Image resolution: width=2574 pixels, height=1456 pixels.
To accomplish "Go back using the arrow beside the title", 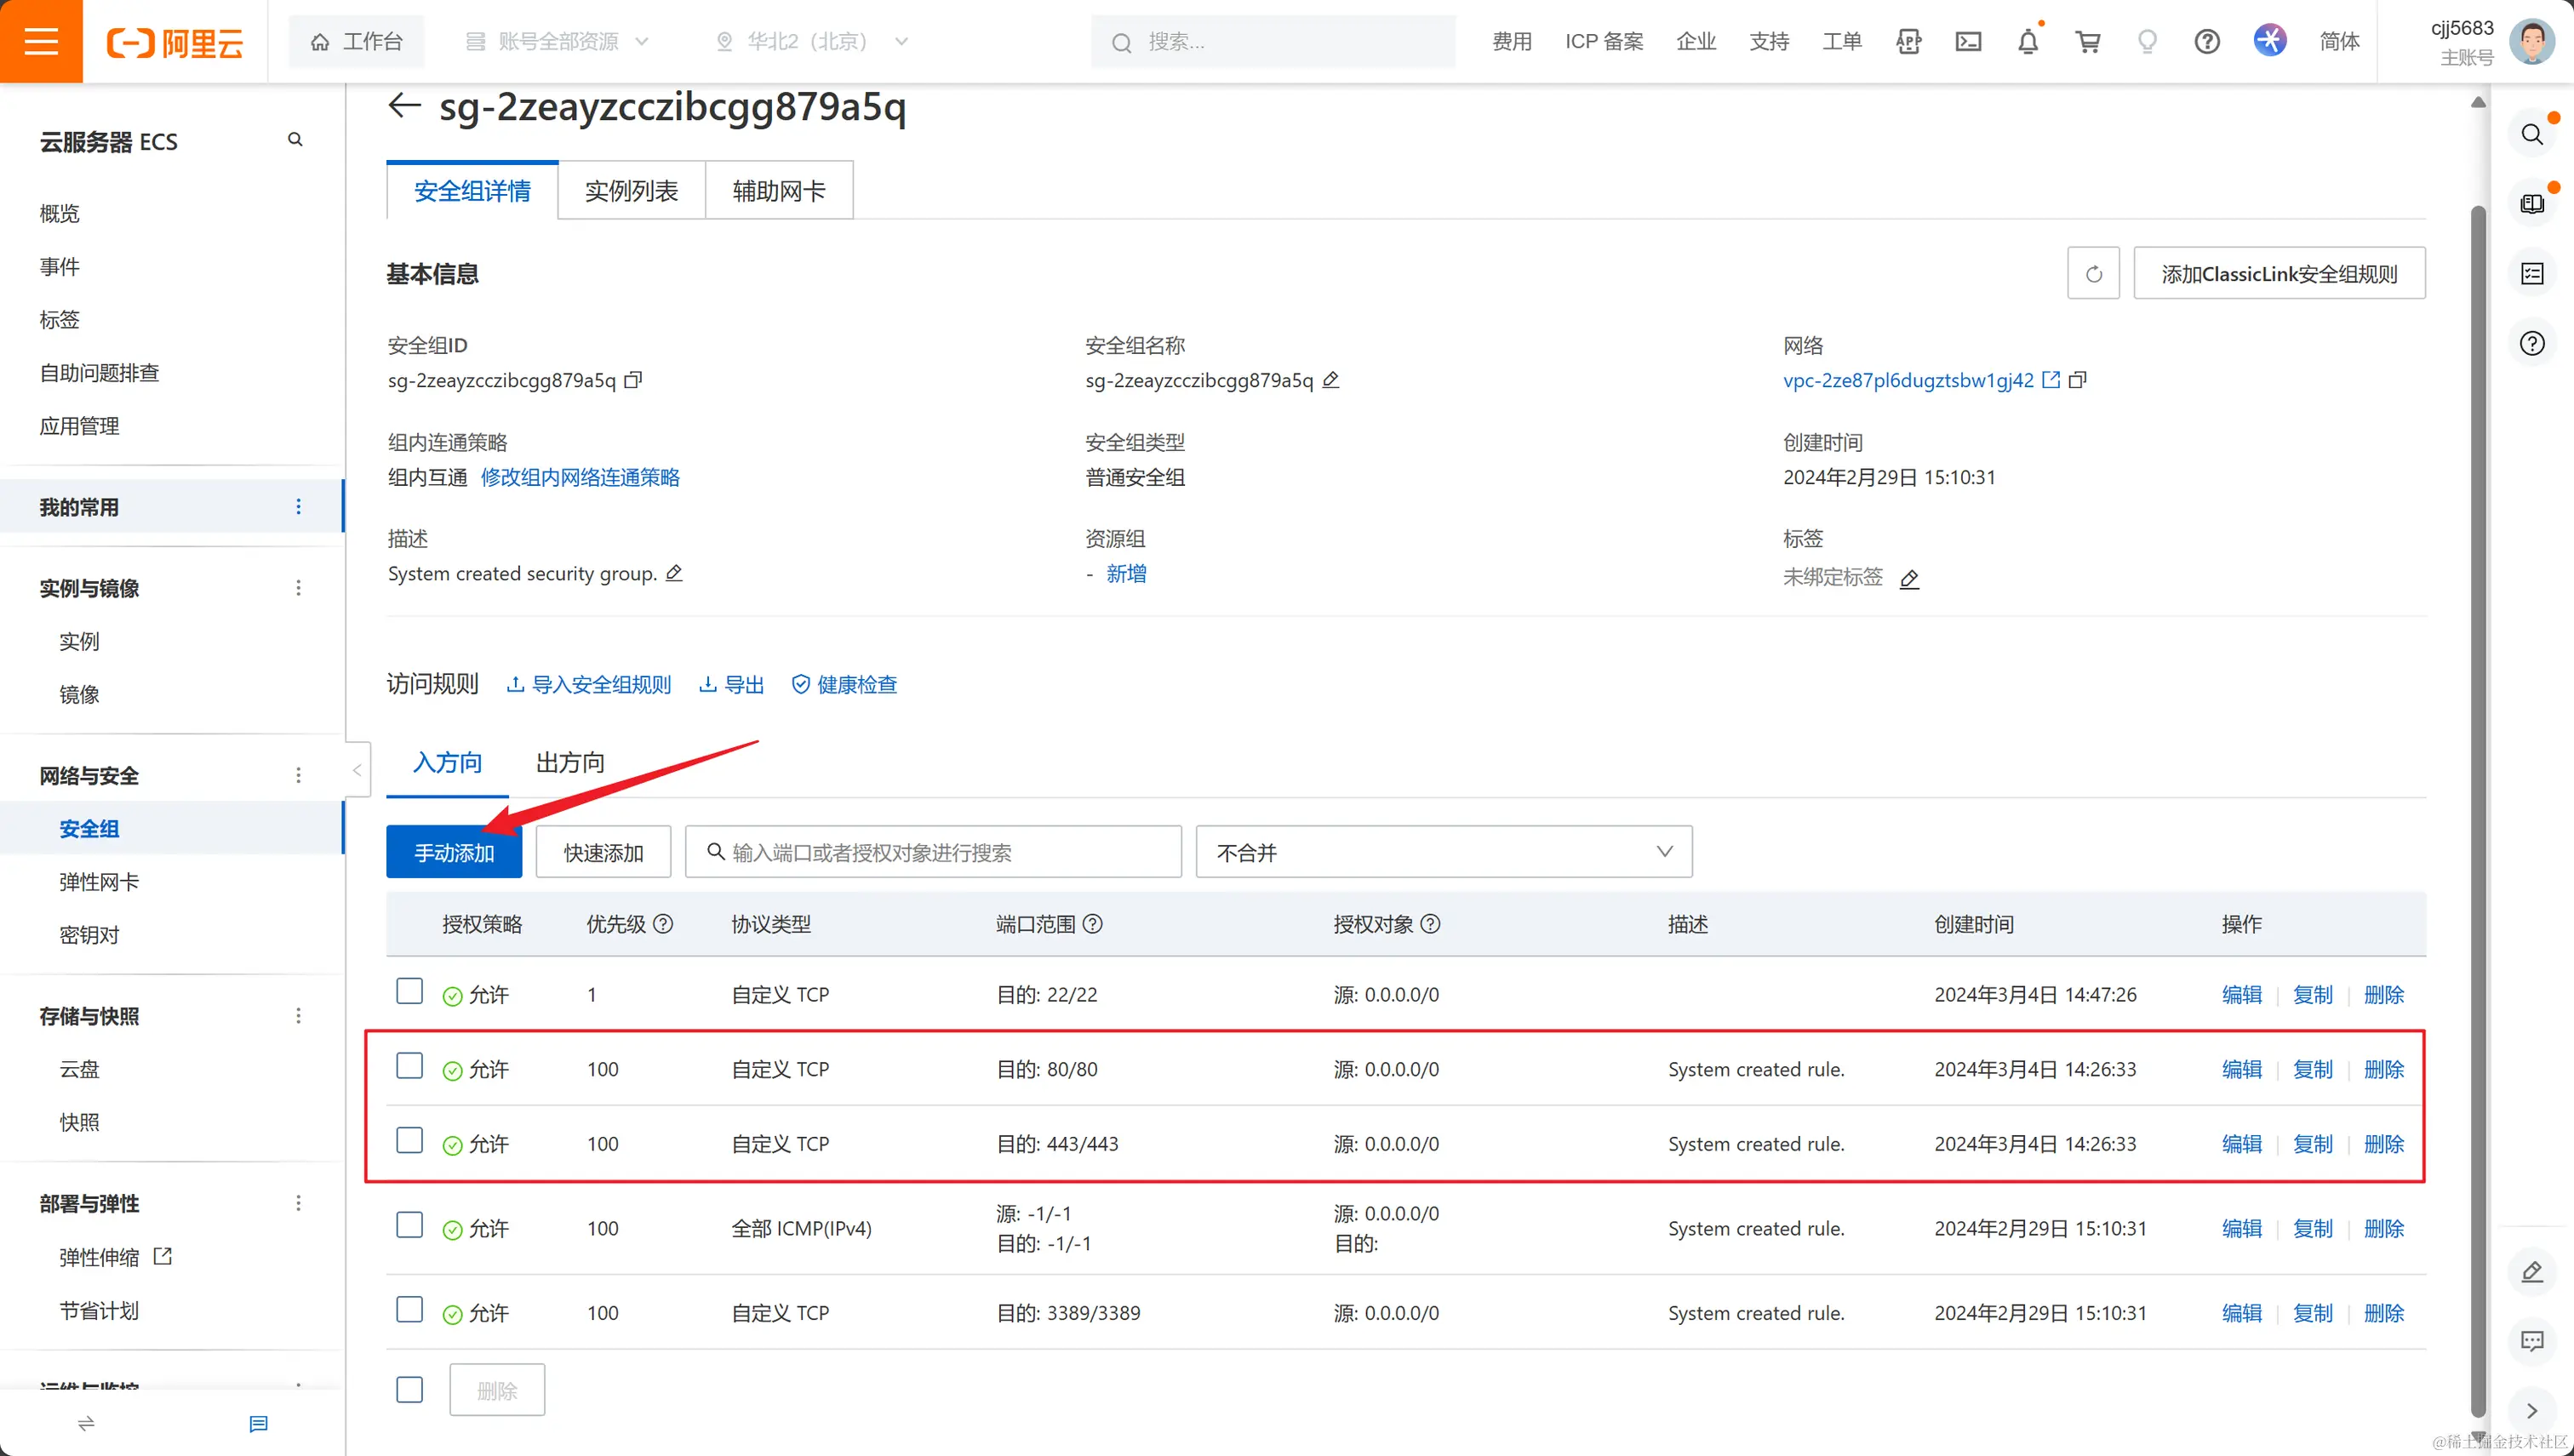I will click(404, 105).
